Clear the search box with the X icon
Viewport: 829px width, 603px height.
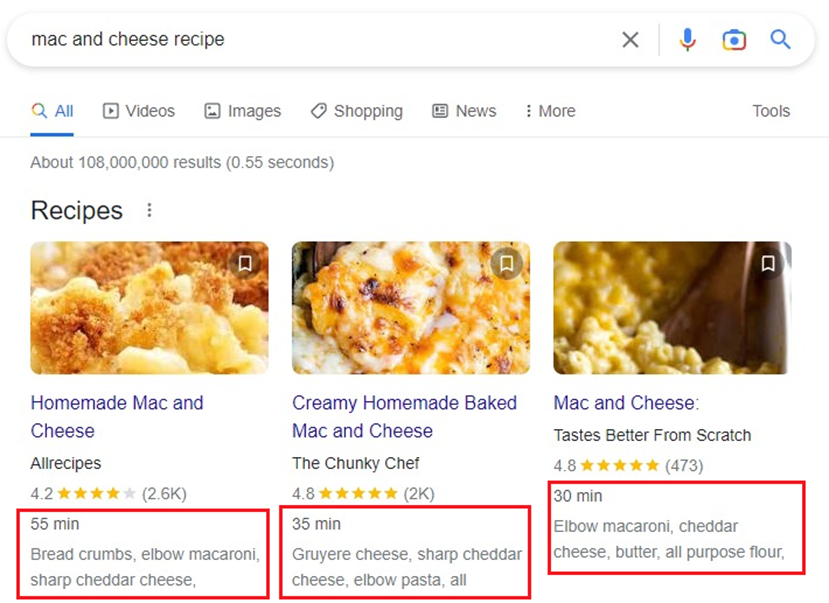click(630, 40)
